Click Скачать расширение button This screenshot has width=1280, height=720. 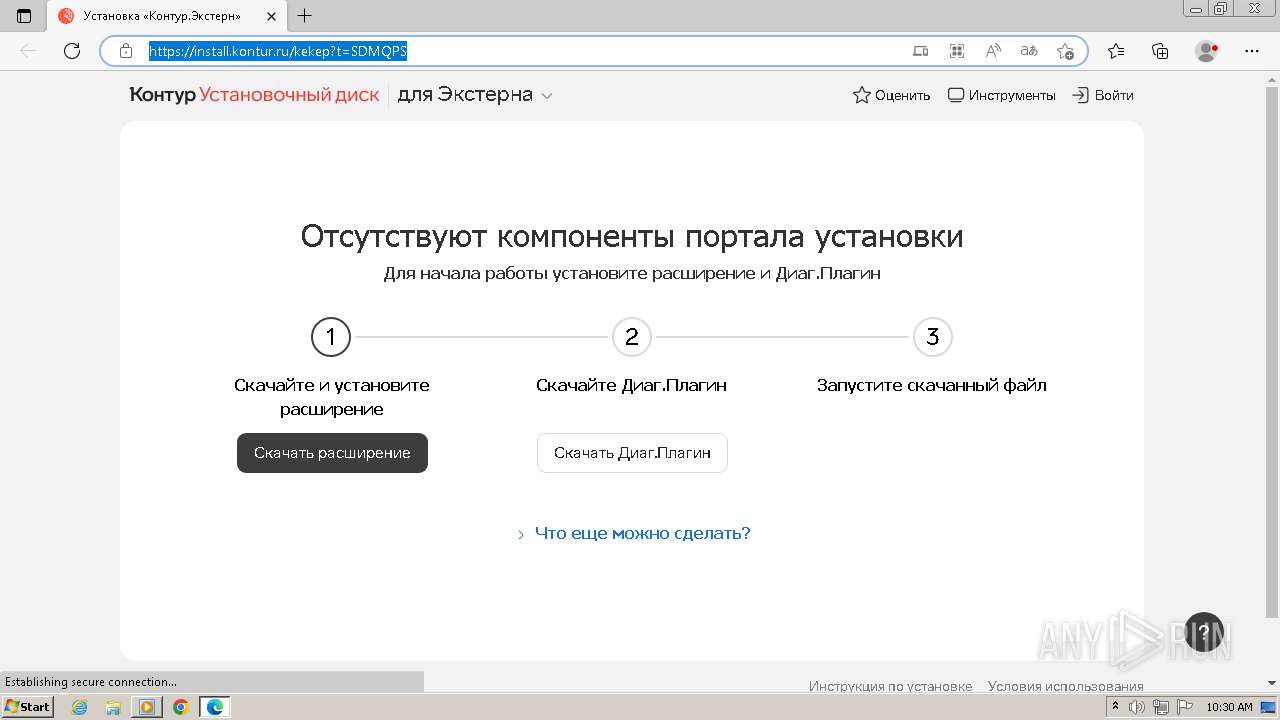tap(332, 453)
